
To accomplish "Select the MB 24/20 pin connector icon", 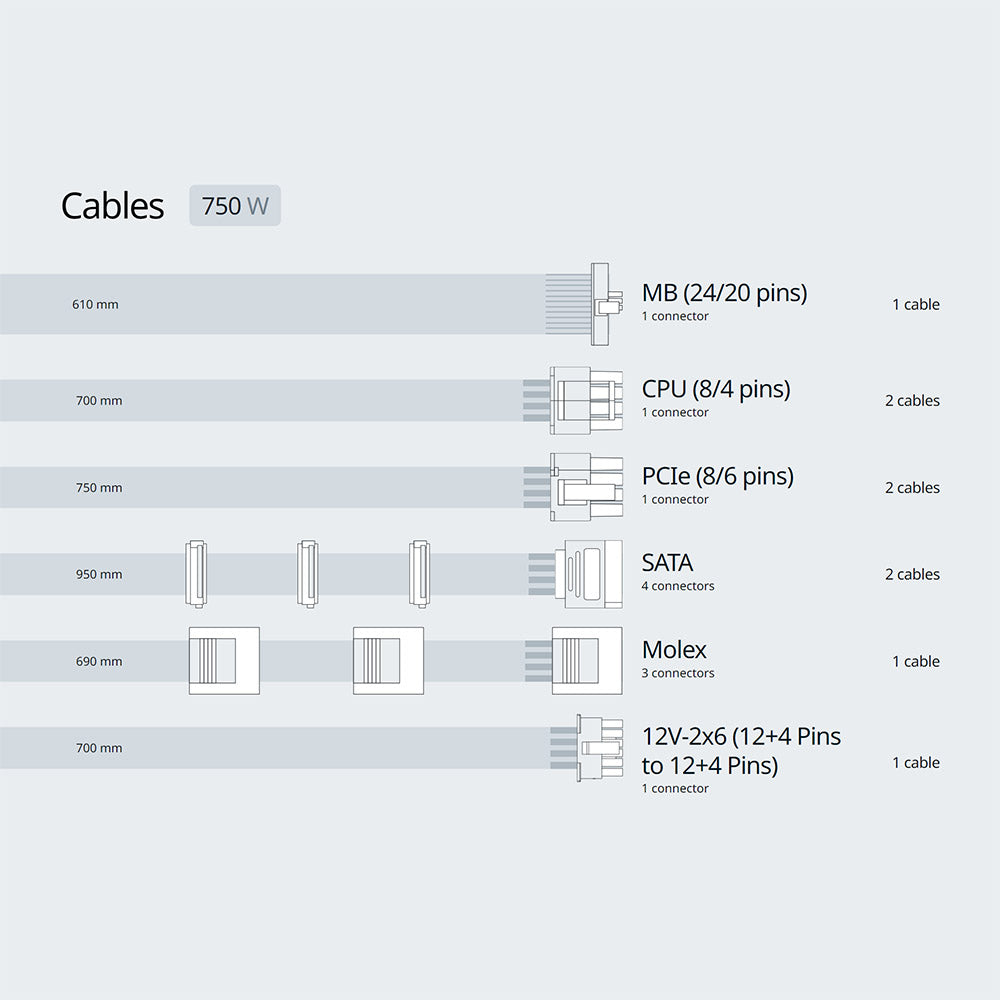I will pyautogui.click(x=606, y=304).
